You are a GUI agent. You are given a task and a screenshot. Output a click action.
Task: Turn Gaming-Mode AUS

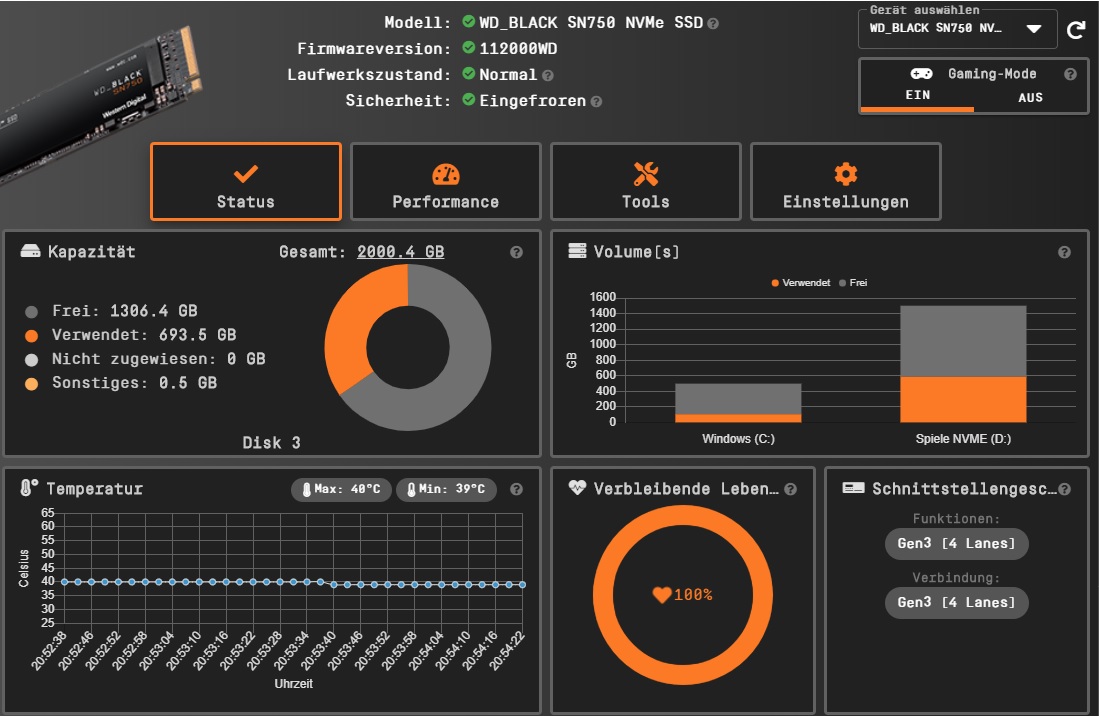click(1030, 97)
